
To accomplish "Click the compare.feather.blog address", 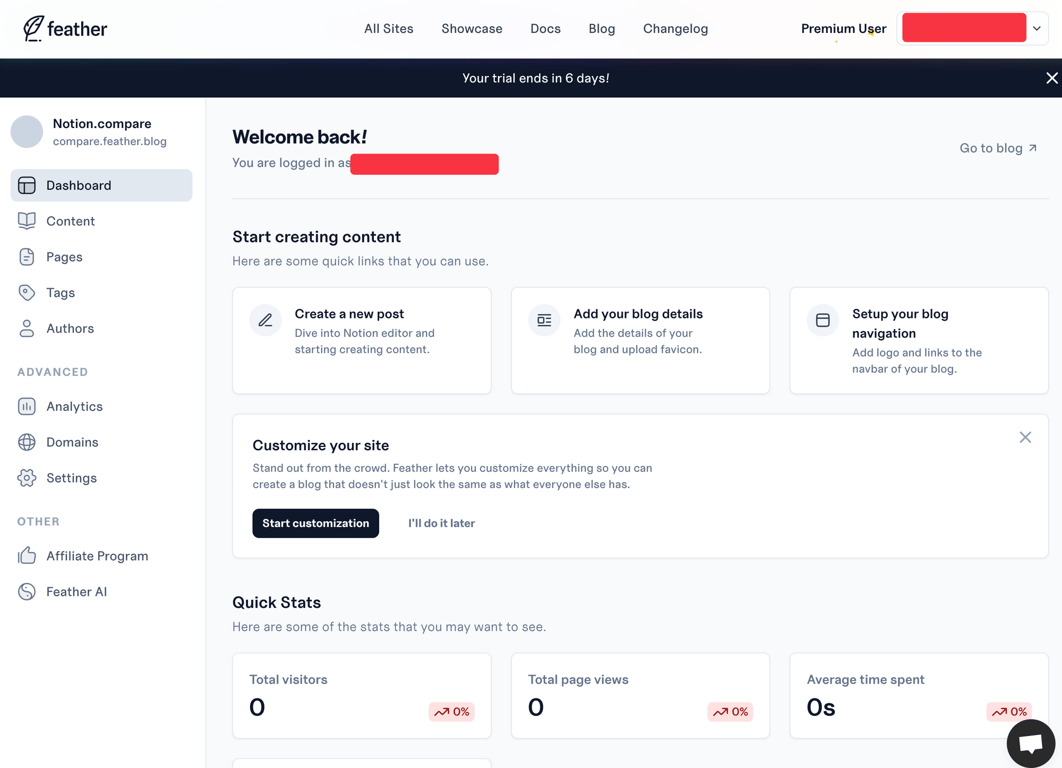I will (x=110, y=142).
